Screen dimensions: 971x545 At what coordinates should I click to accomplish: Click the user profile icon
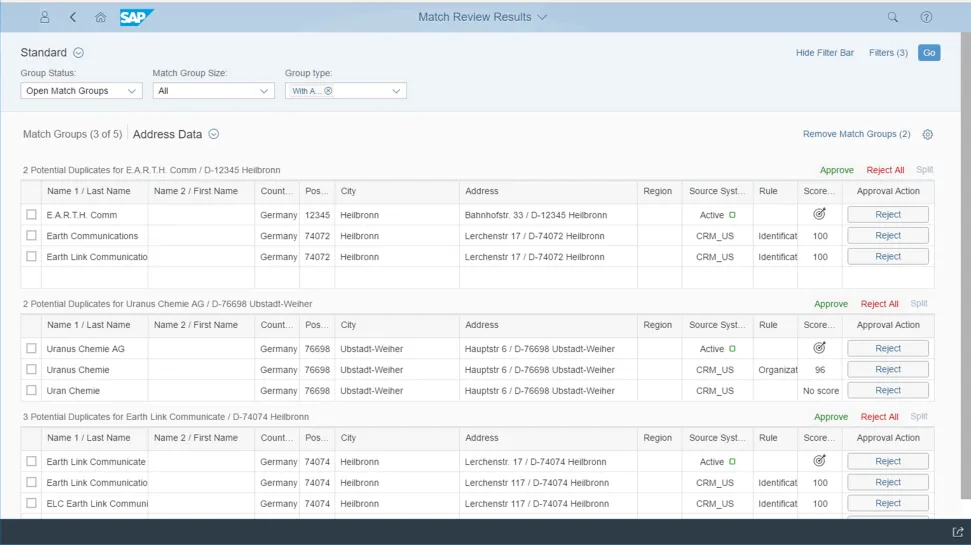45,17
